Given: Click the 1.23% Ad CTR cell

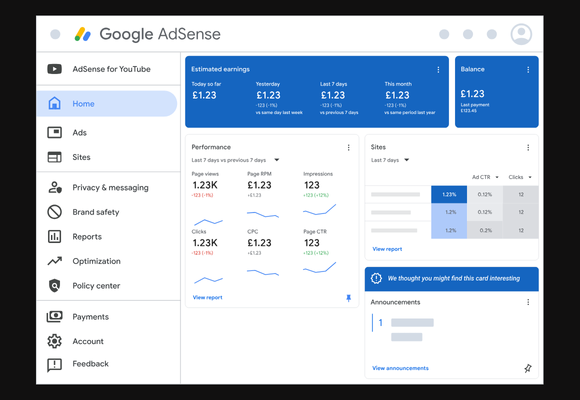Looking at the screenshot, I should 449,194.
